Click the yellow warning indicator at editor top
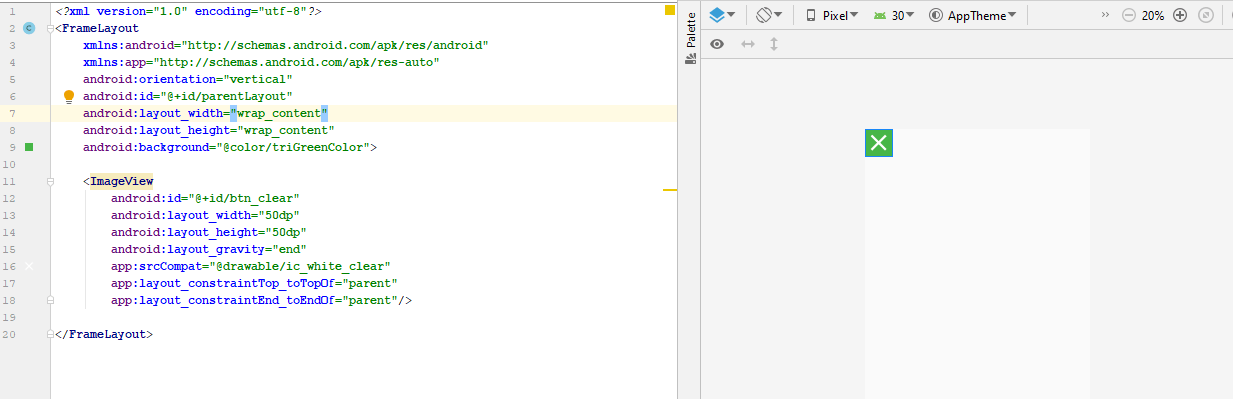 click(x=670, y=10)
